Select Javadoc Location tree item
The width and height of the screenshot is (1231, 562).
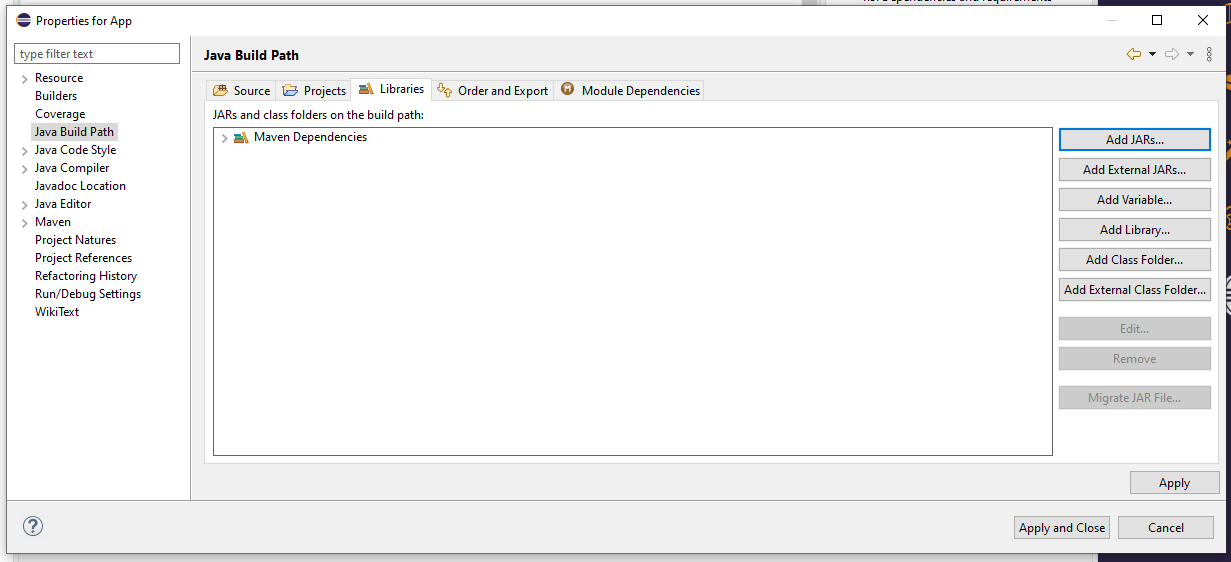(x=80, y=186)
